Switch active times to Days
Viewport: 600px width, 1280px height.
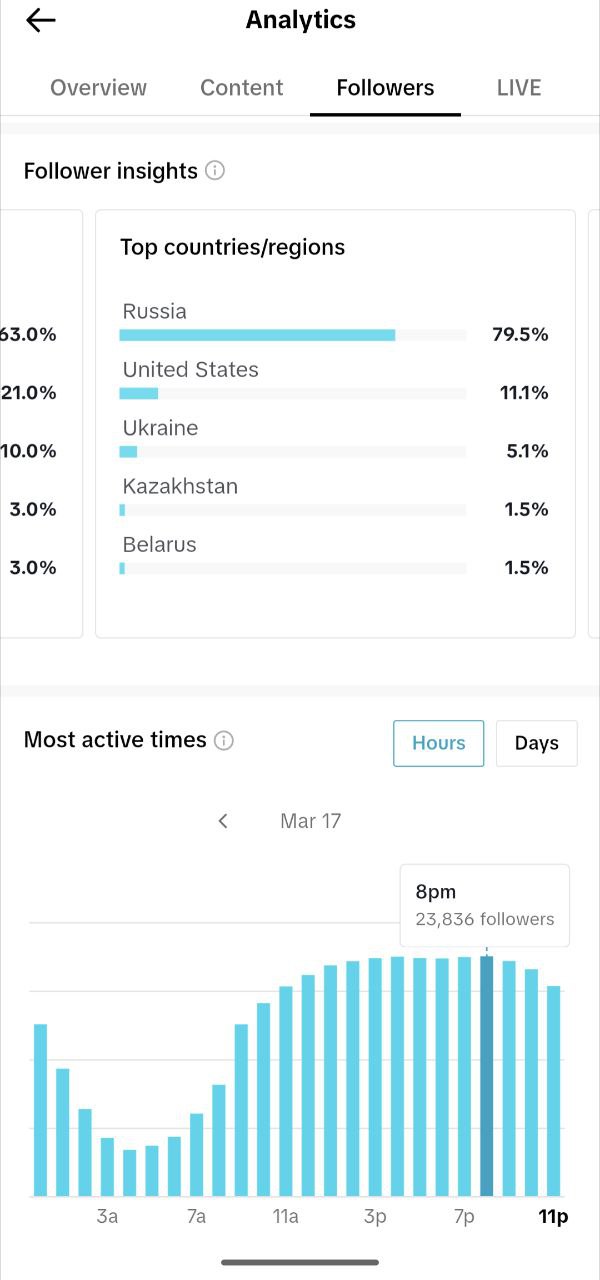click(x=537, y=743)
